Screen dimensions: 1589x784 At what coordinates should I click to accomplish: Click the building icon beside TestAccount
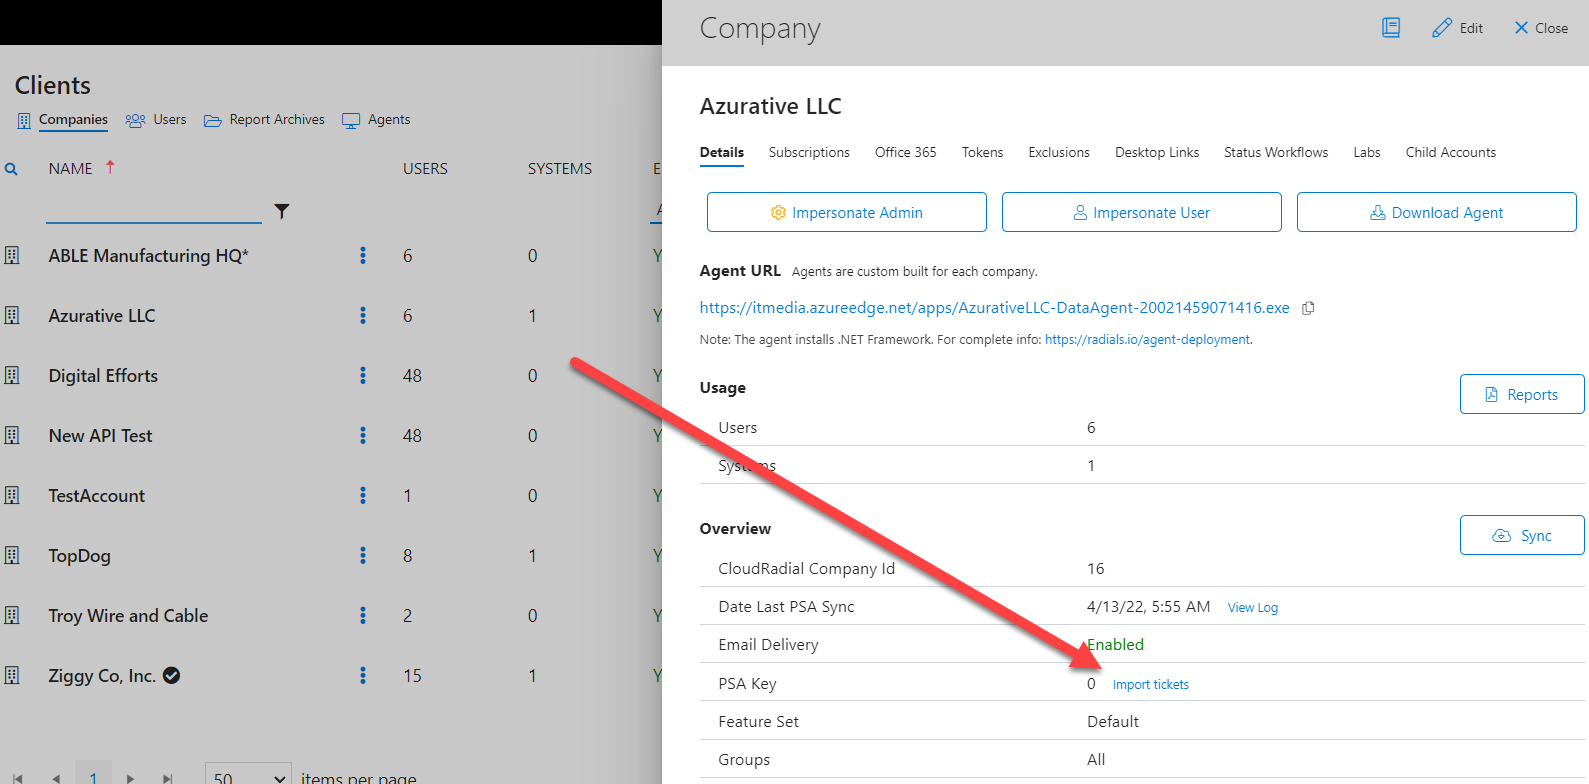(12, 496)
